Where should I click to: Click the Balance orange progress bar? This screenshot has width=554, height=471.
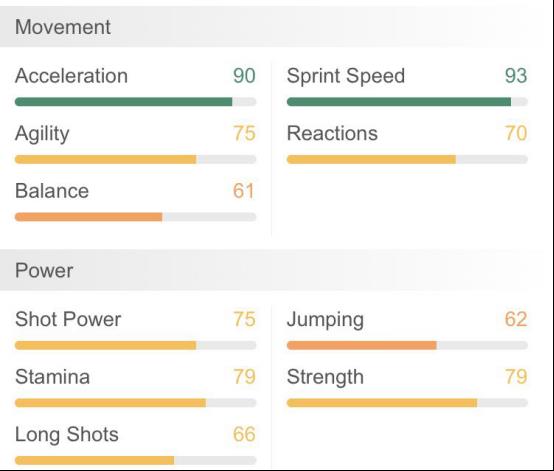[135, 217]
